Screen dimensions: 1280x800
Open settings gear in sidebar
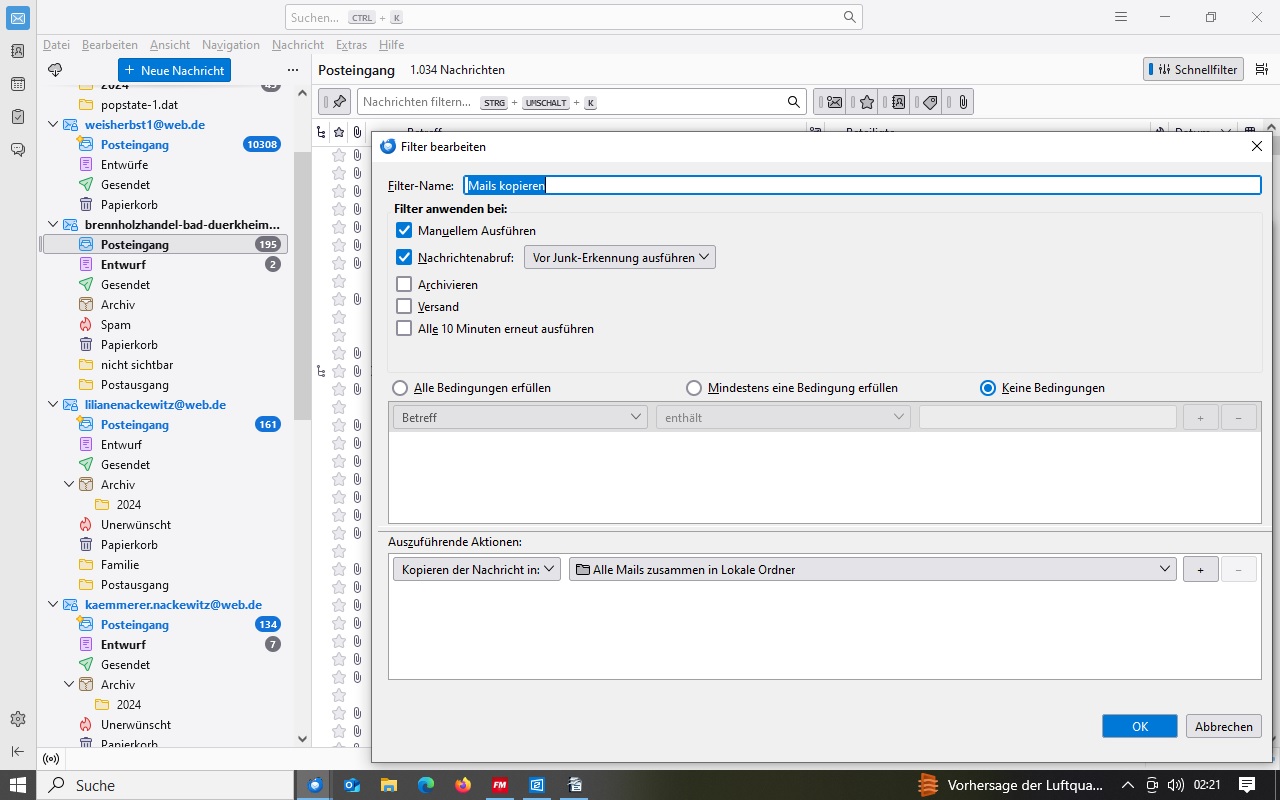pyautogui.click(x=18, y=719)
